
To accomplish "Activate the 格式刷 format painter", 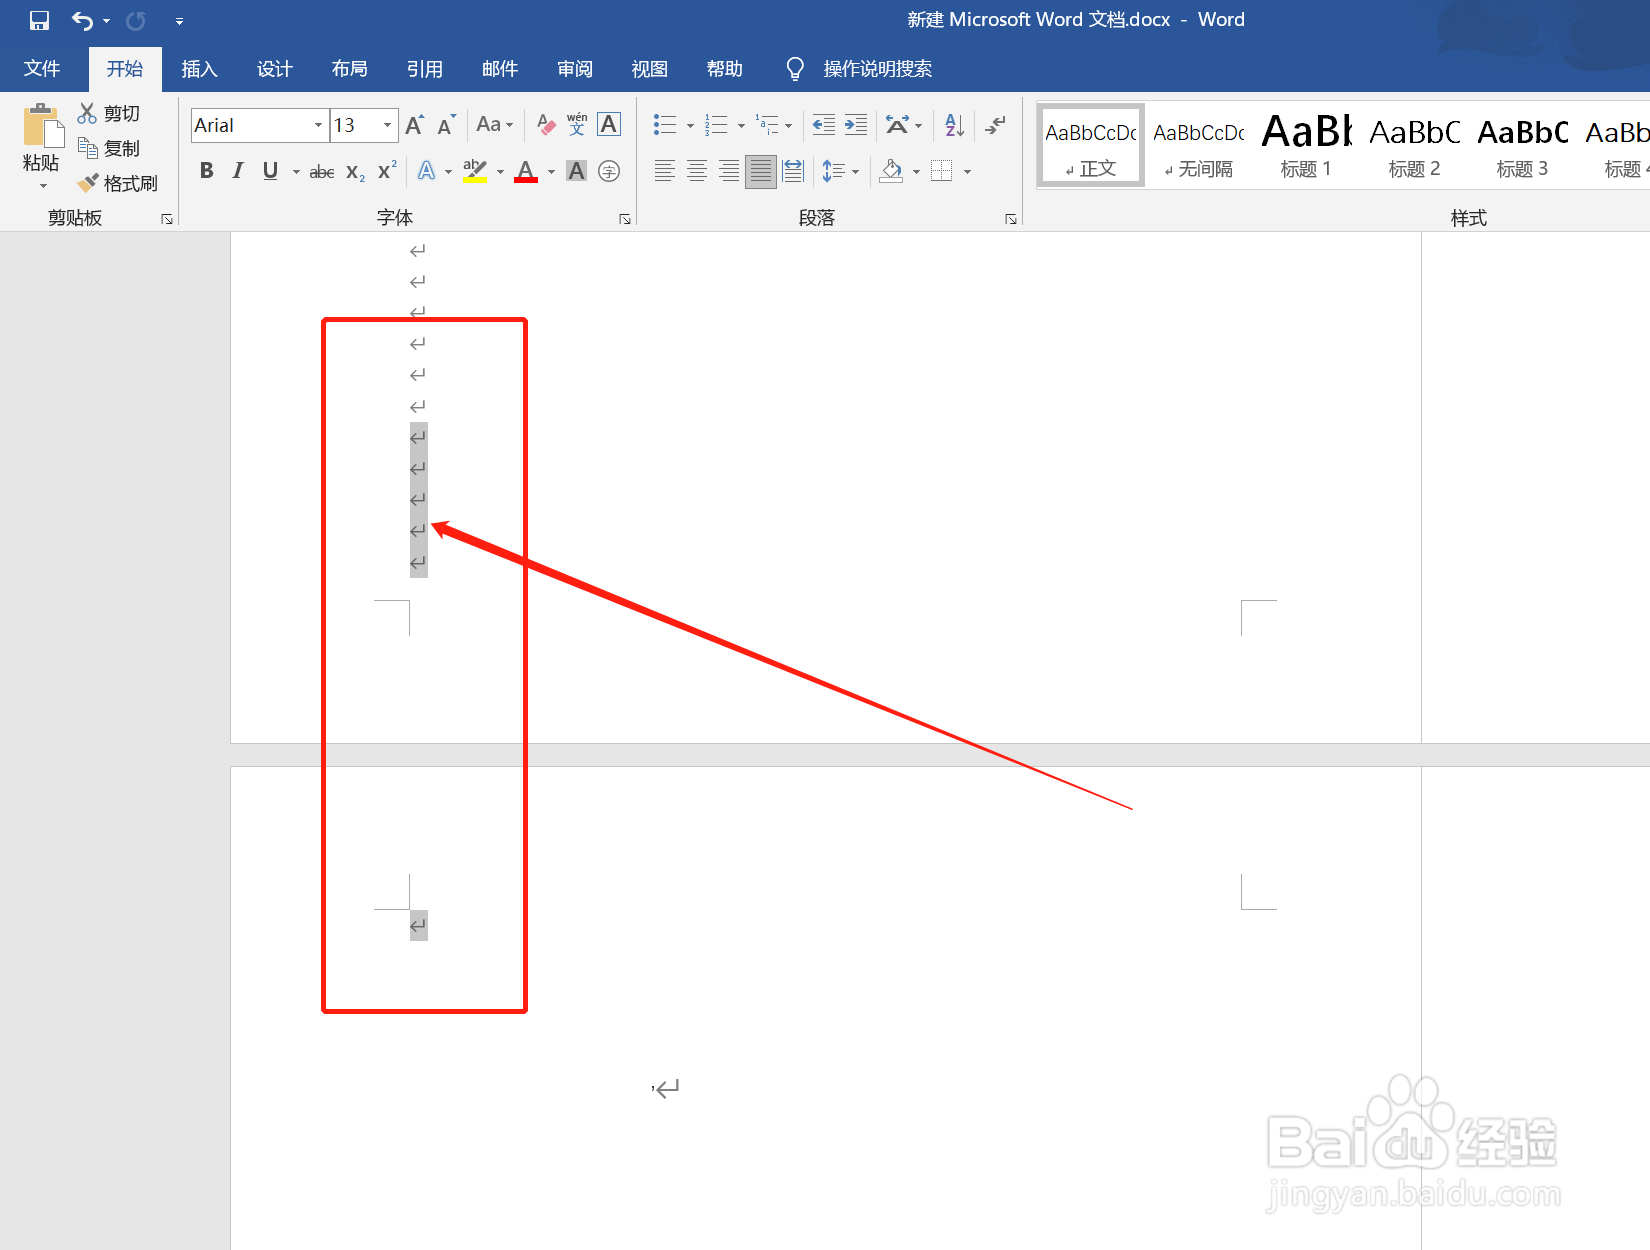I will click(118, 183).
